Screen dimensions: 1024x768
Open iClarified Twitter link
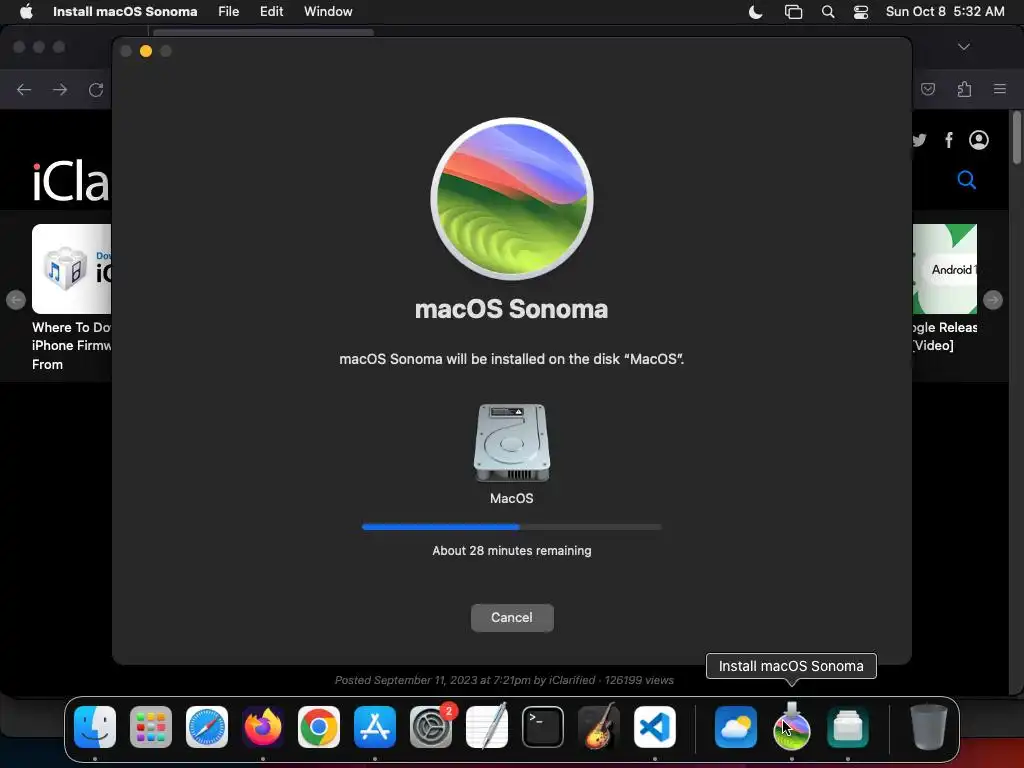[x=920, y=140]
